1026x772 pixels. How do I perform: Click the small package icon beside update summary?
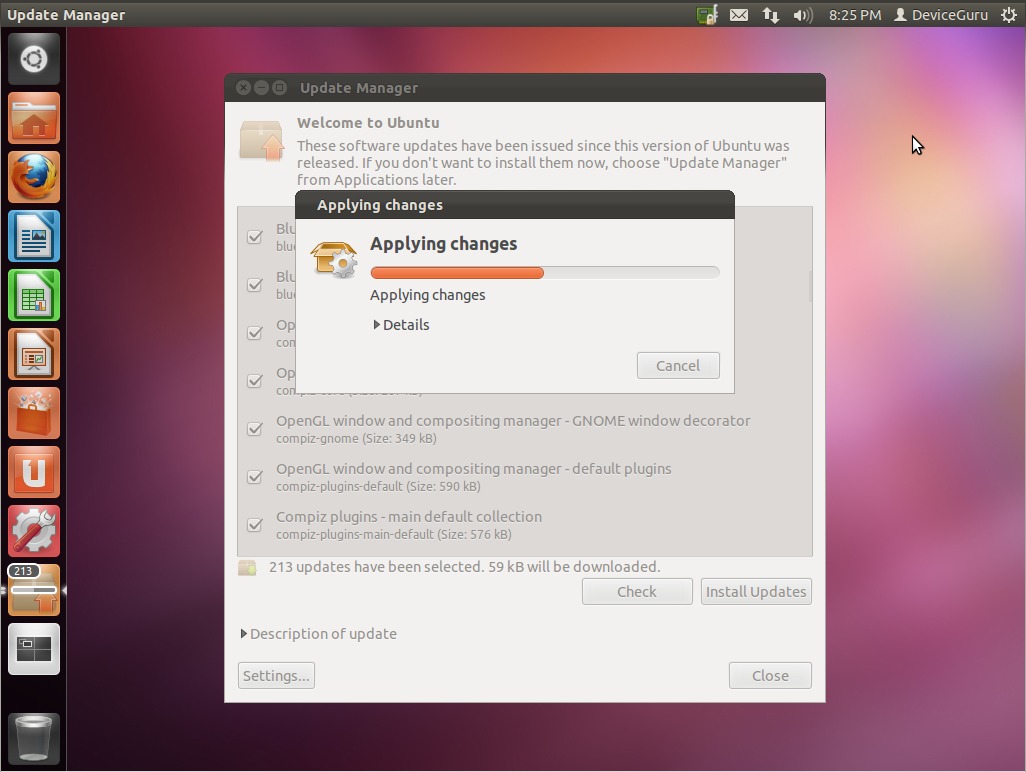(x=247, y=567)
